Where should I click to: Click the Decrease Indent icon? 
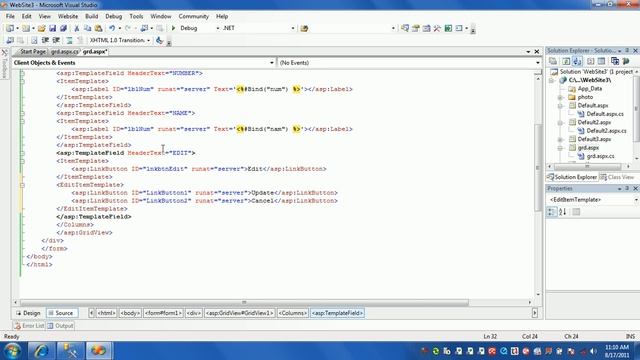click(x=45, y=40)
